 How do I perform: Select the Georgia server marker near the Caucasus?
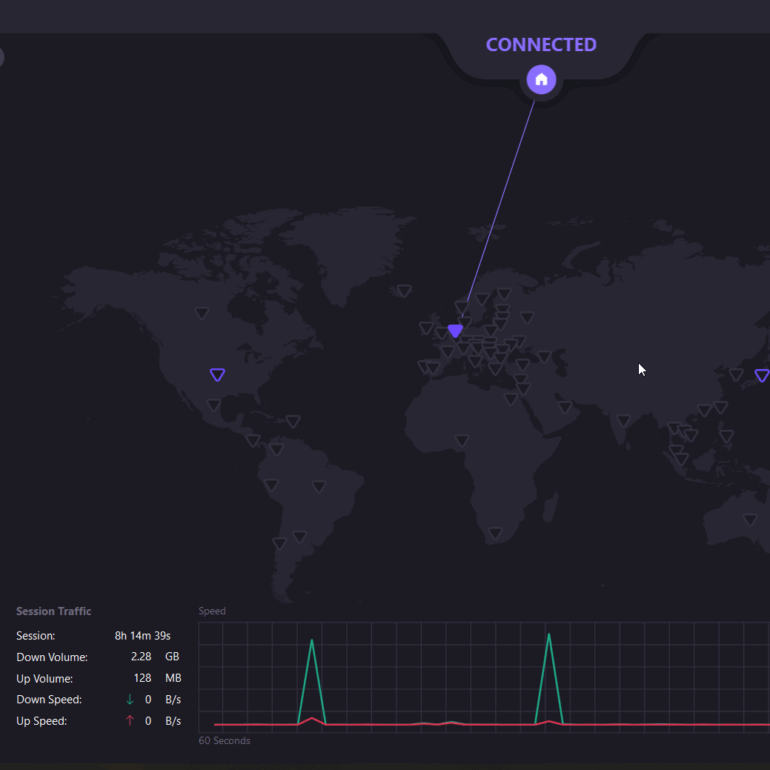544,357
